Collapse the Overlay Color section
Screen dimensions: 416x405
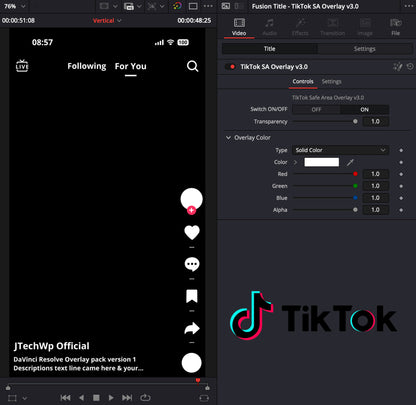point(228,138)
